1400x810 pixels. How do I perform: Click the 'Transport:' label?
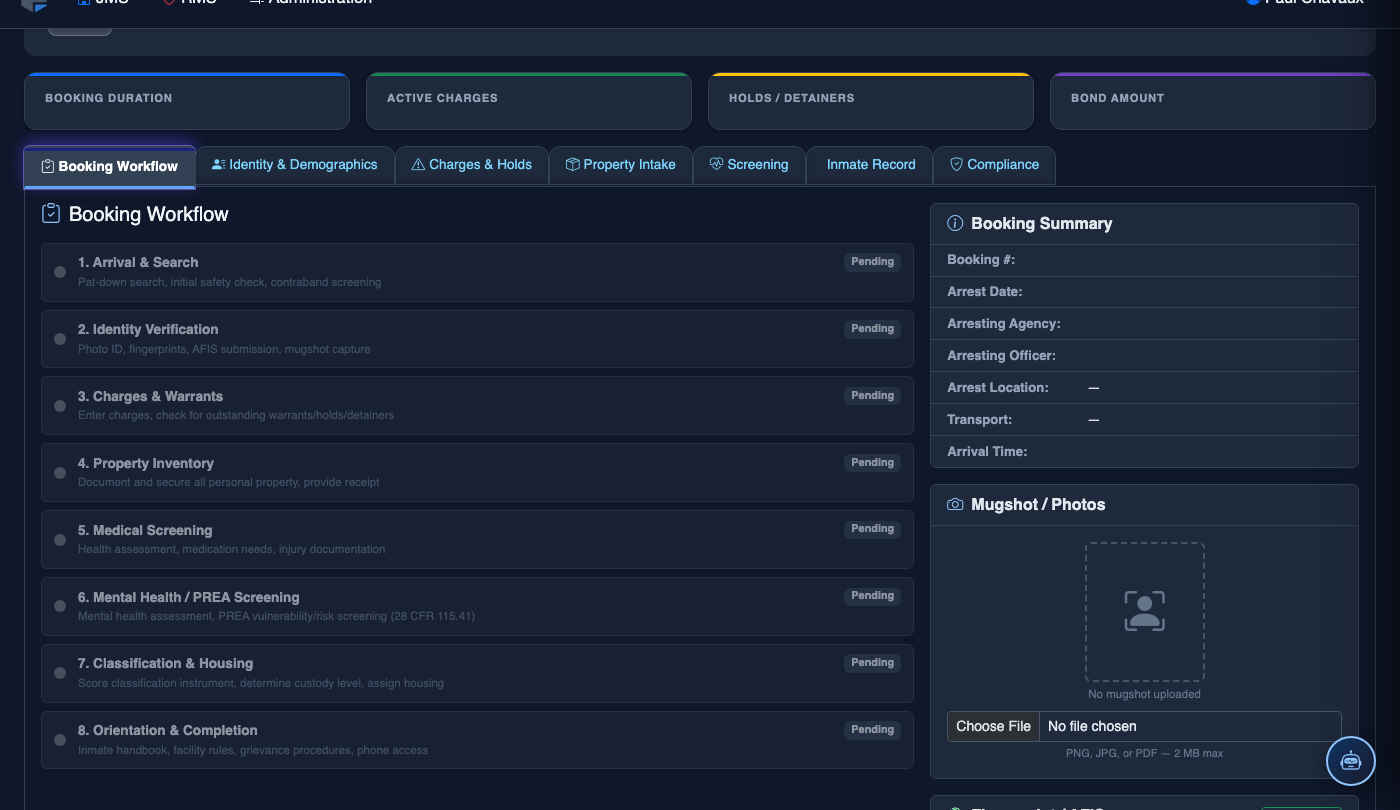(x=979, y=420)
